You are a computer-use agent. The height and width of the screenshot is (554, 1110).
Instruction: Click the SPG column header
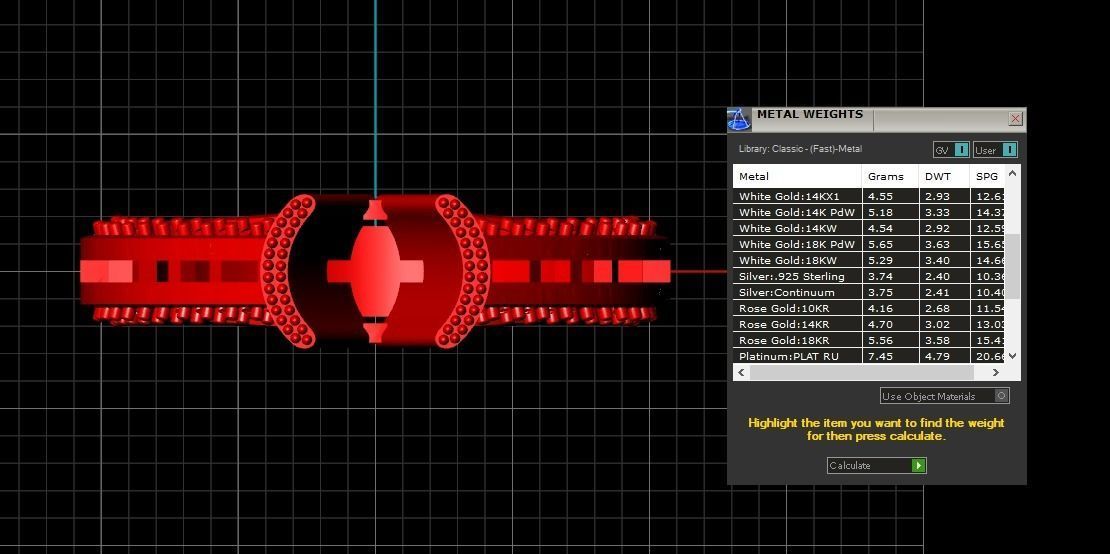[987, 176]
